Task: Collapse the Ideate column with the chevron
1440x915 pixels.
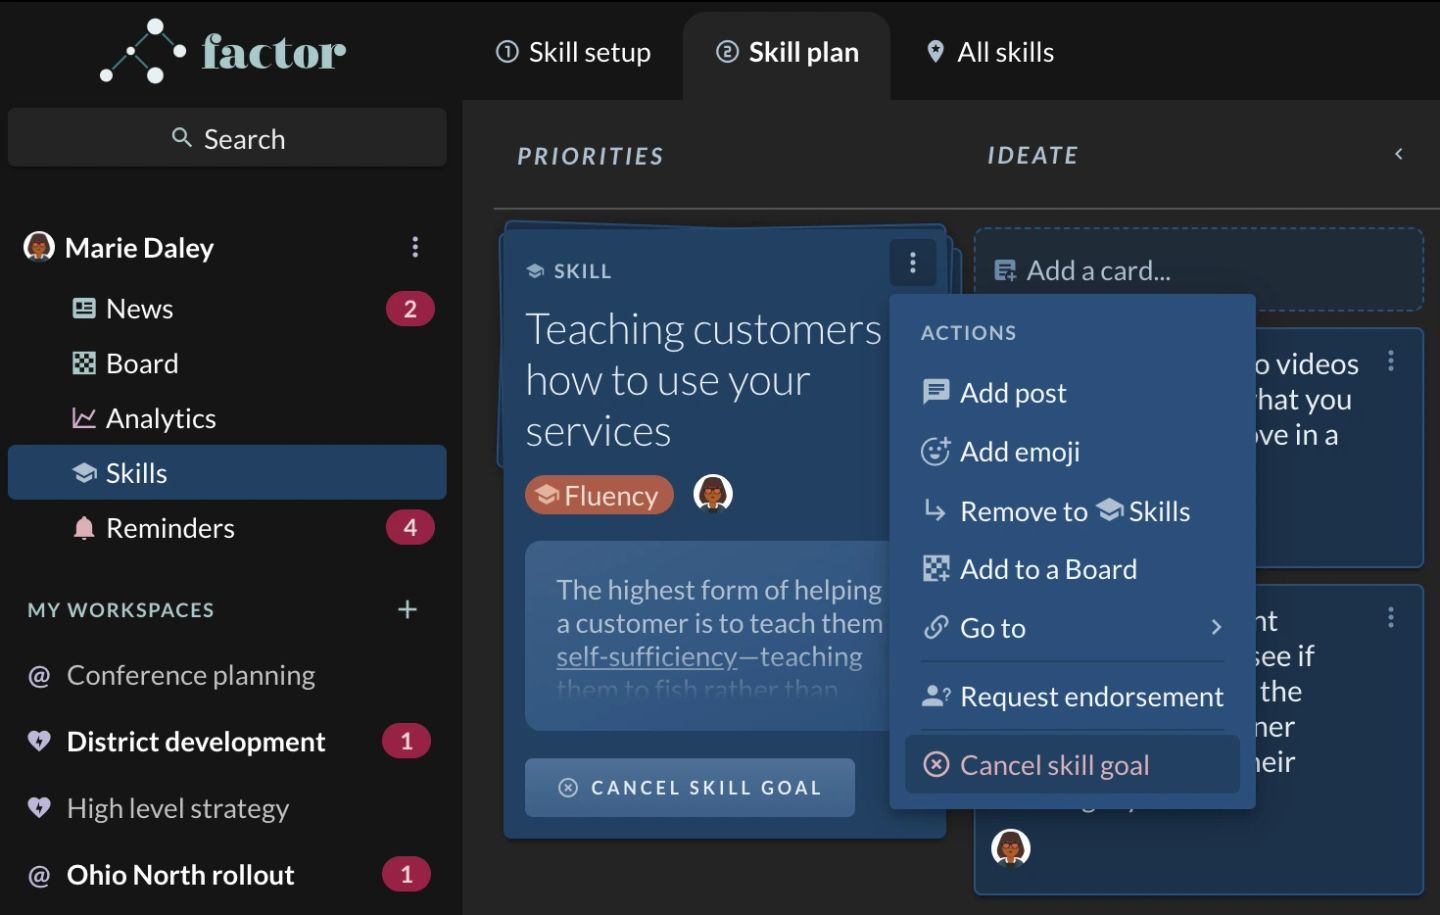Action: (x=1399, y=154)
